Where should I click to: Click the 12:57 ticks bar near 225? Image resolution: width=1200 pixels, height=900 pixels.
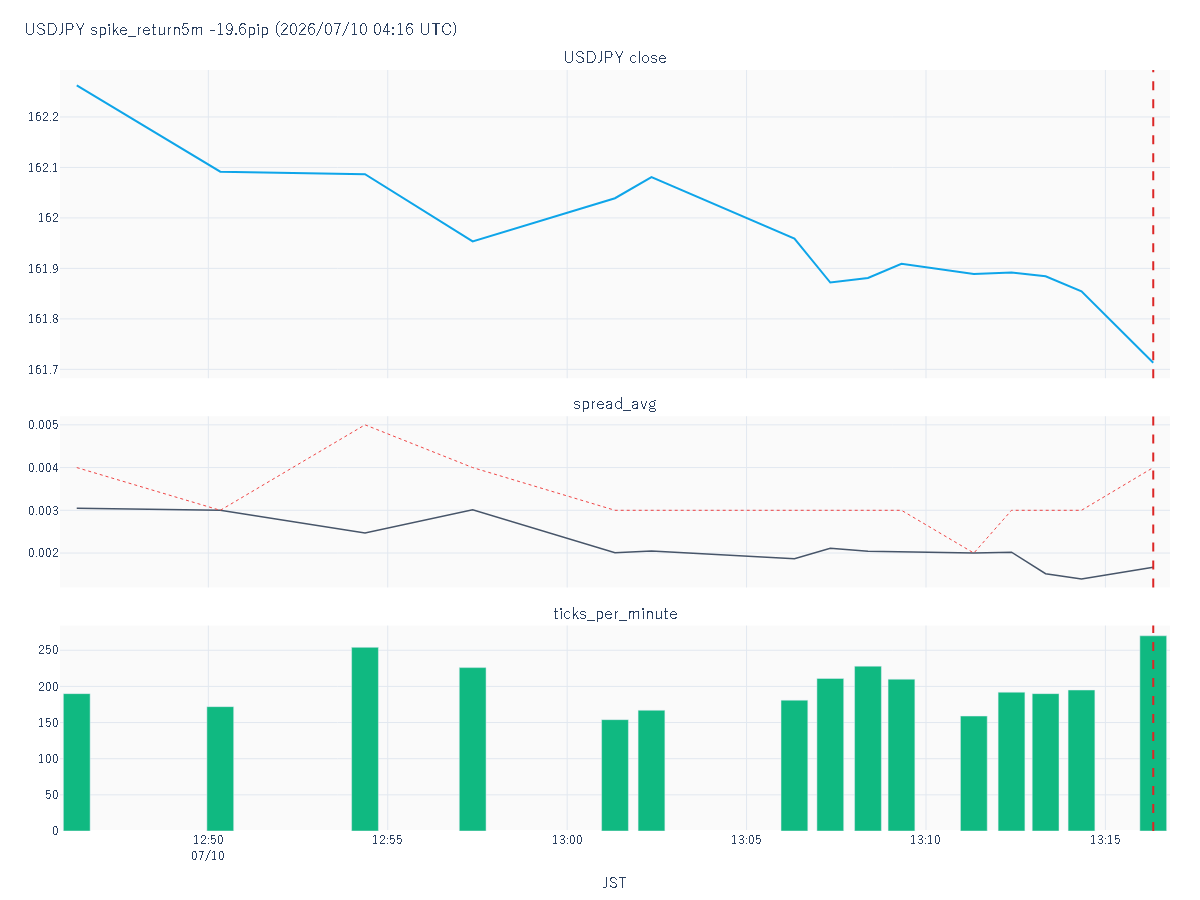(473, 749)
